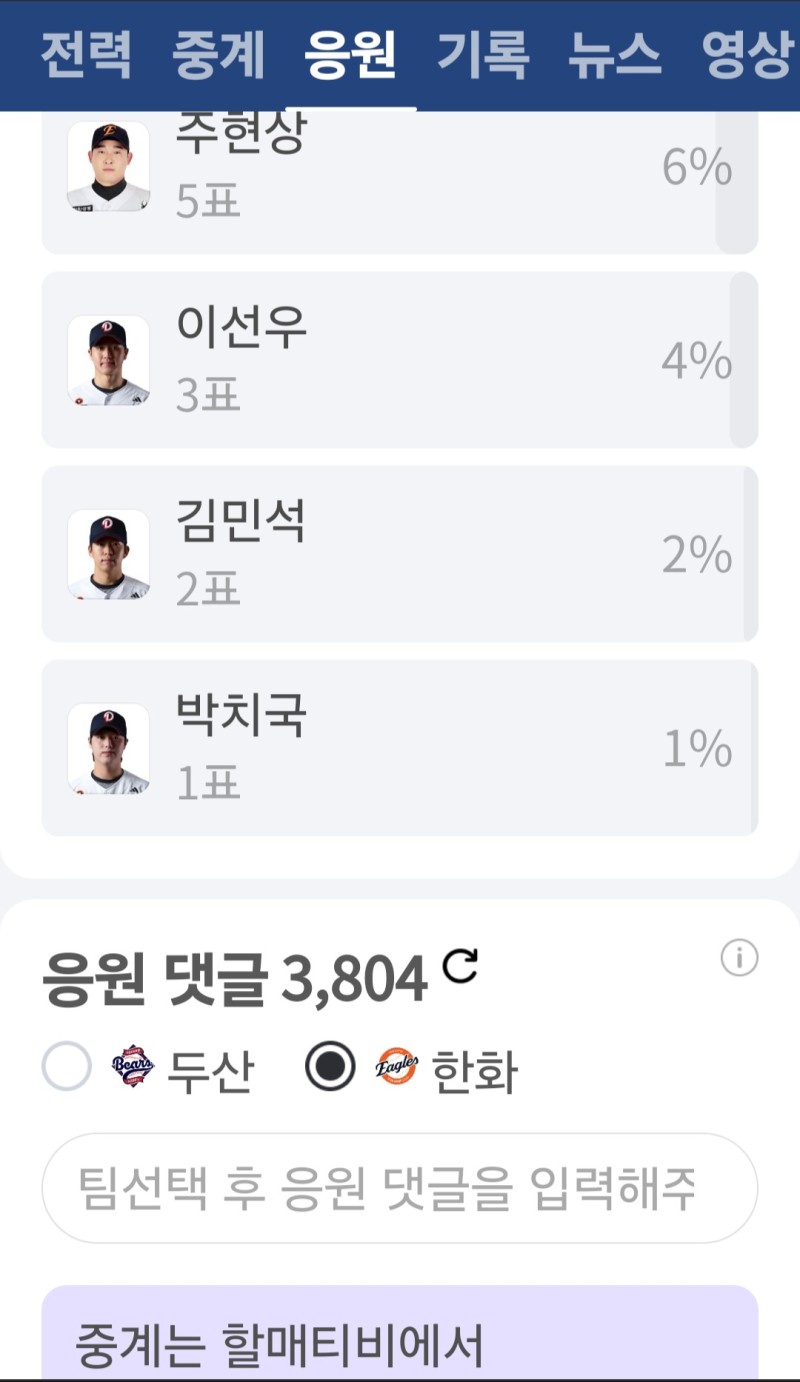Viewport: 800px width, 1382px height.
Task: Select the 한화 radio button
Action: pyautogui.click(x=330, y=1067)
